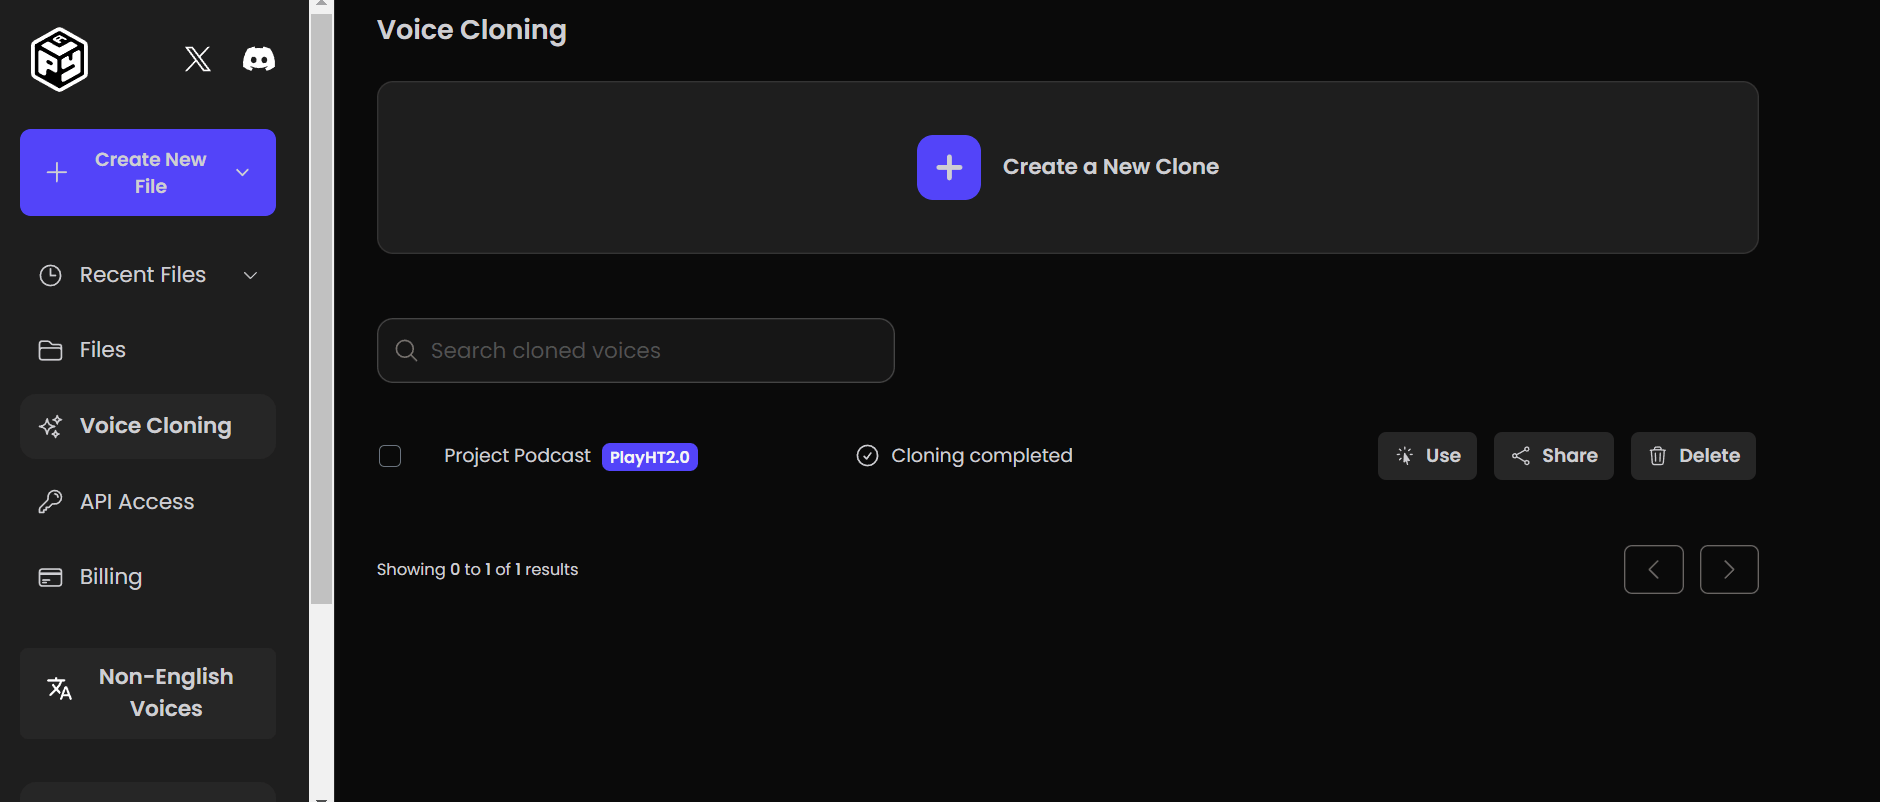Use the Project Podcast cloned voice
This screenshot has height=802, width=1880.
1426,456
